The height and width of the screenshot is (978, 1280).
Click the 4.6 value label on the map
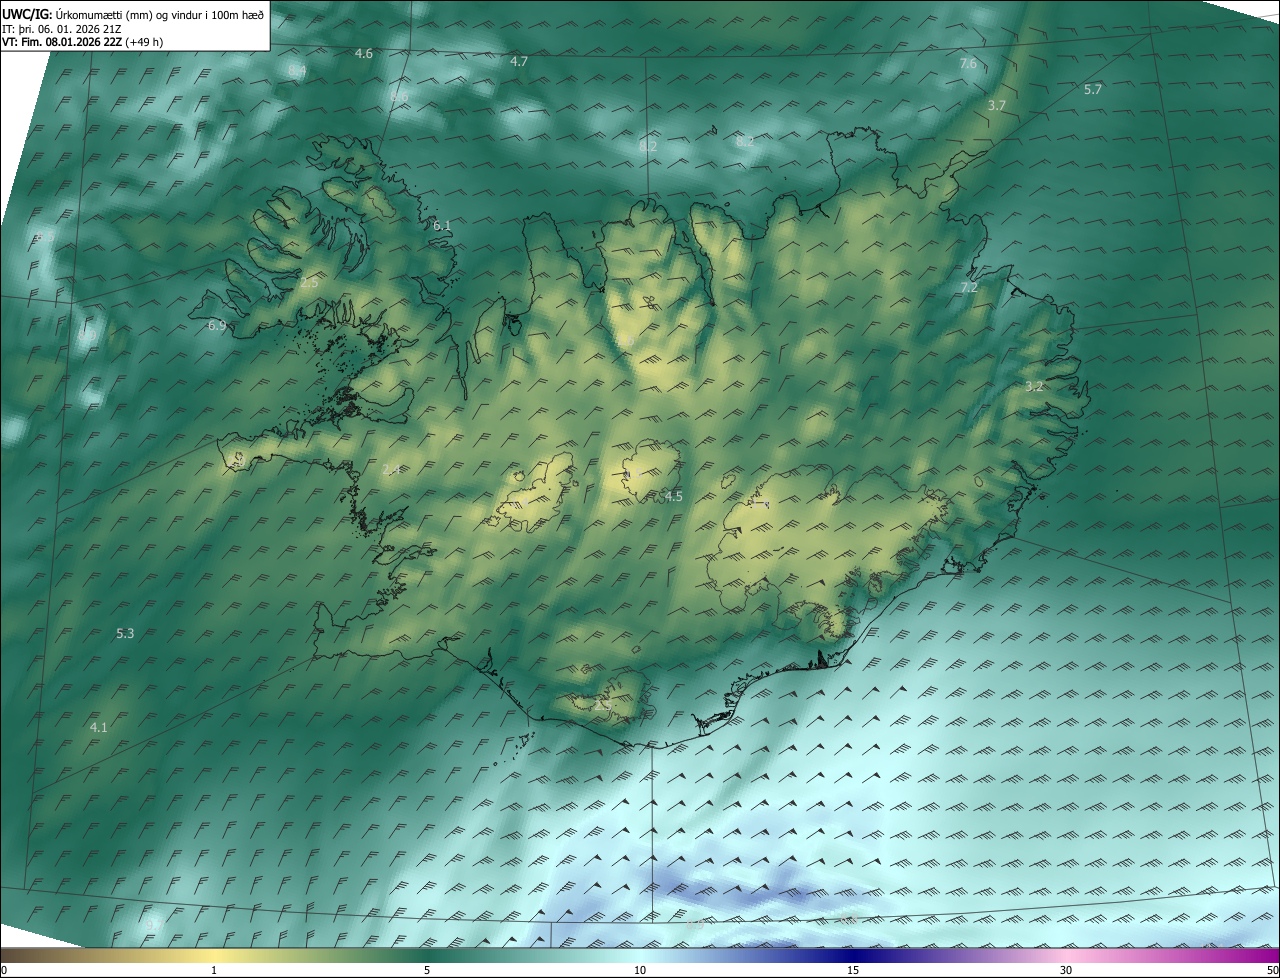[x=364, y=53]
